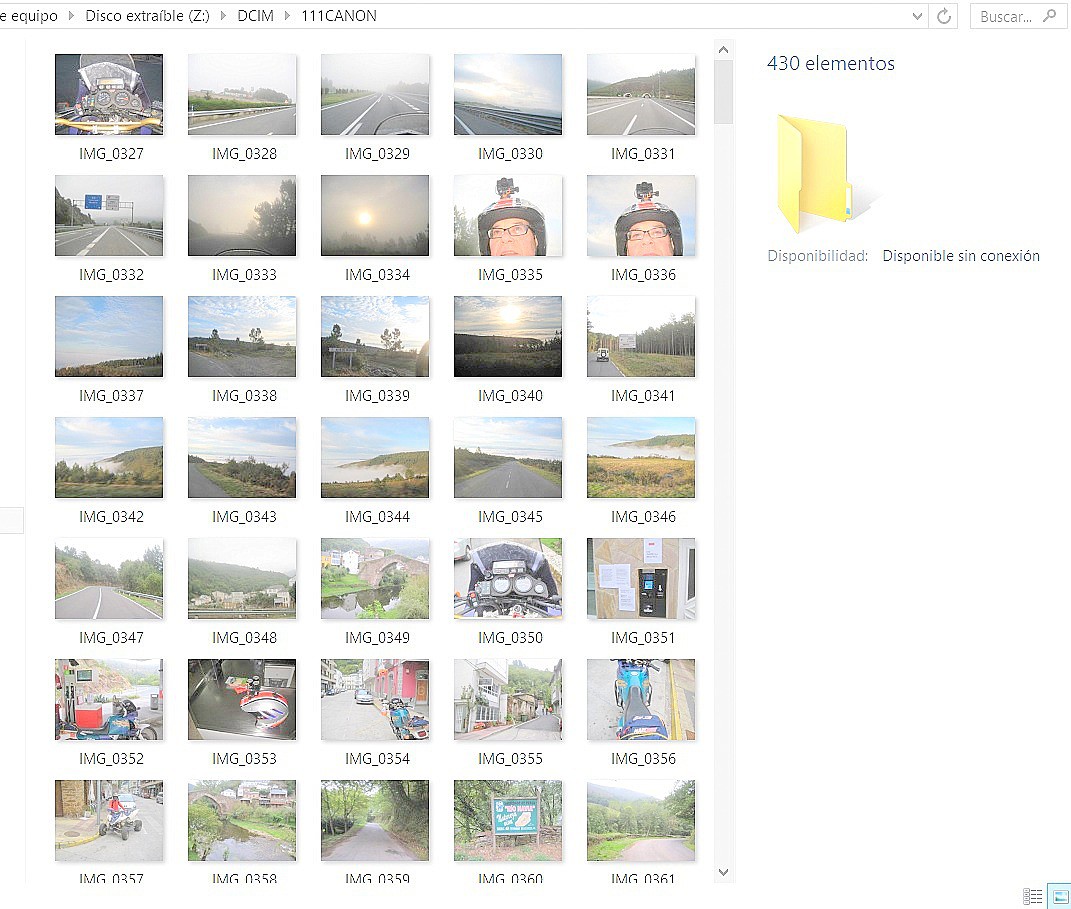The width and height of the screenshot is (1071, 909).
Task: Click the refresh icon in address bar
Action: [943, 16]
